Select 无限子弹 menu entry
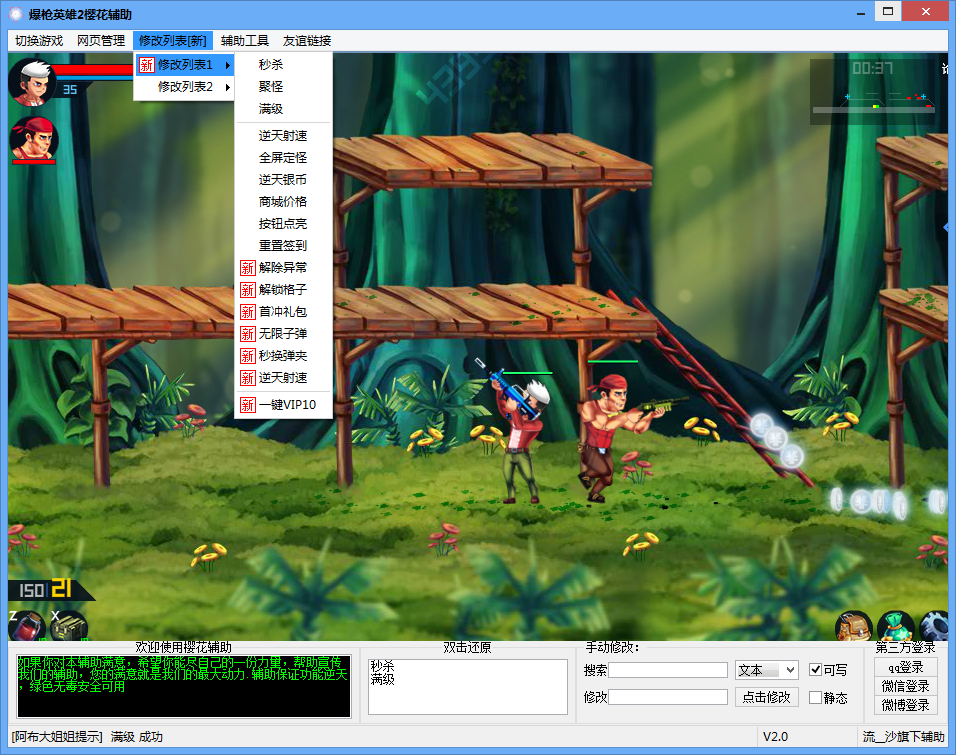This screenshot has height=755, width=956. [284, 334]
